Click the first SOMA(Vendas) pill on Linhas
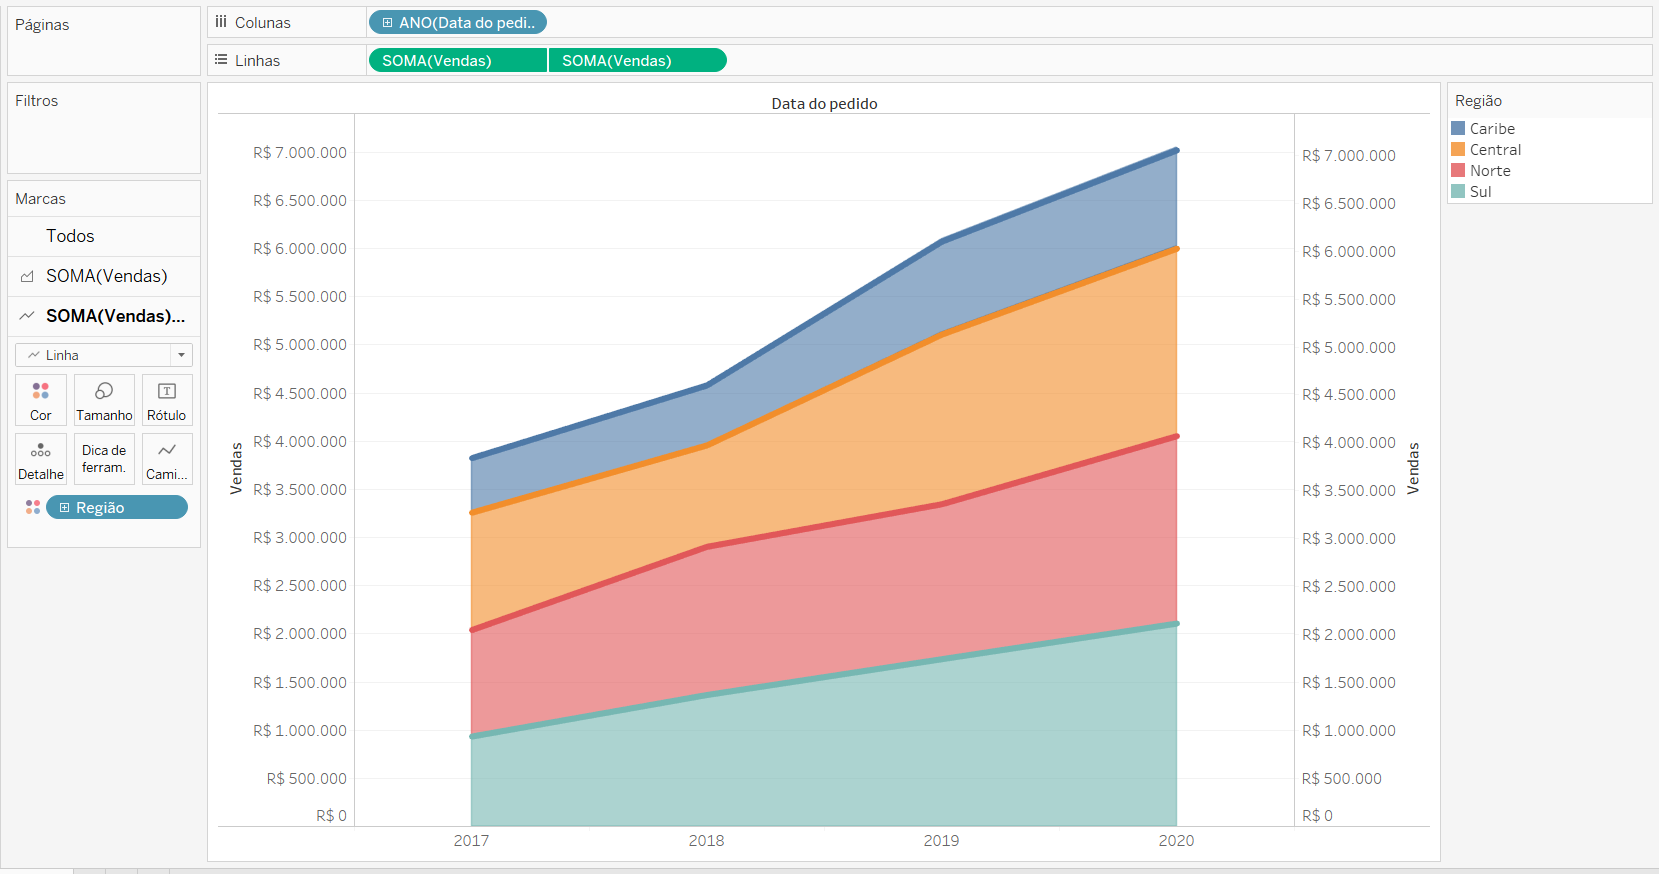Viewport: 1659px width, 874px height. tap(458, 60)
